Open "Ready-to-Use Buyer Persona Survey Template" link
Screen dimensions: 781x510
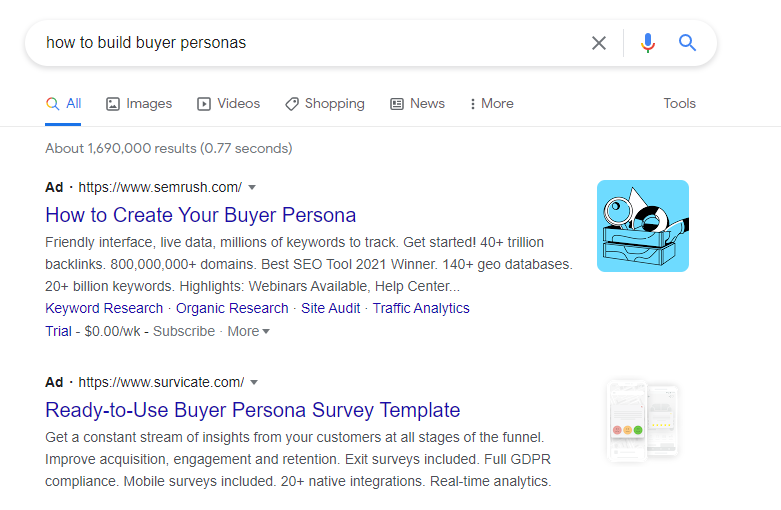(252, 410)
